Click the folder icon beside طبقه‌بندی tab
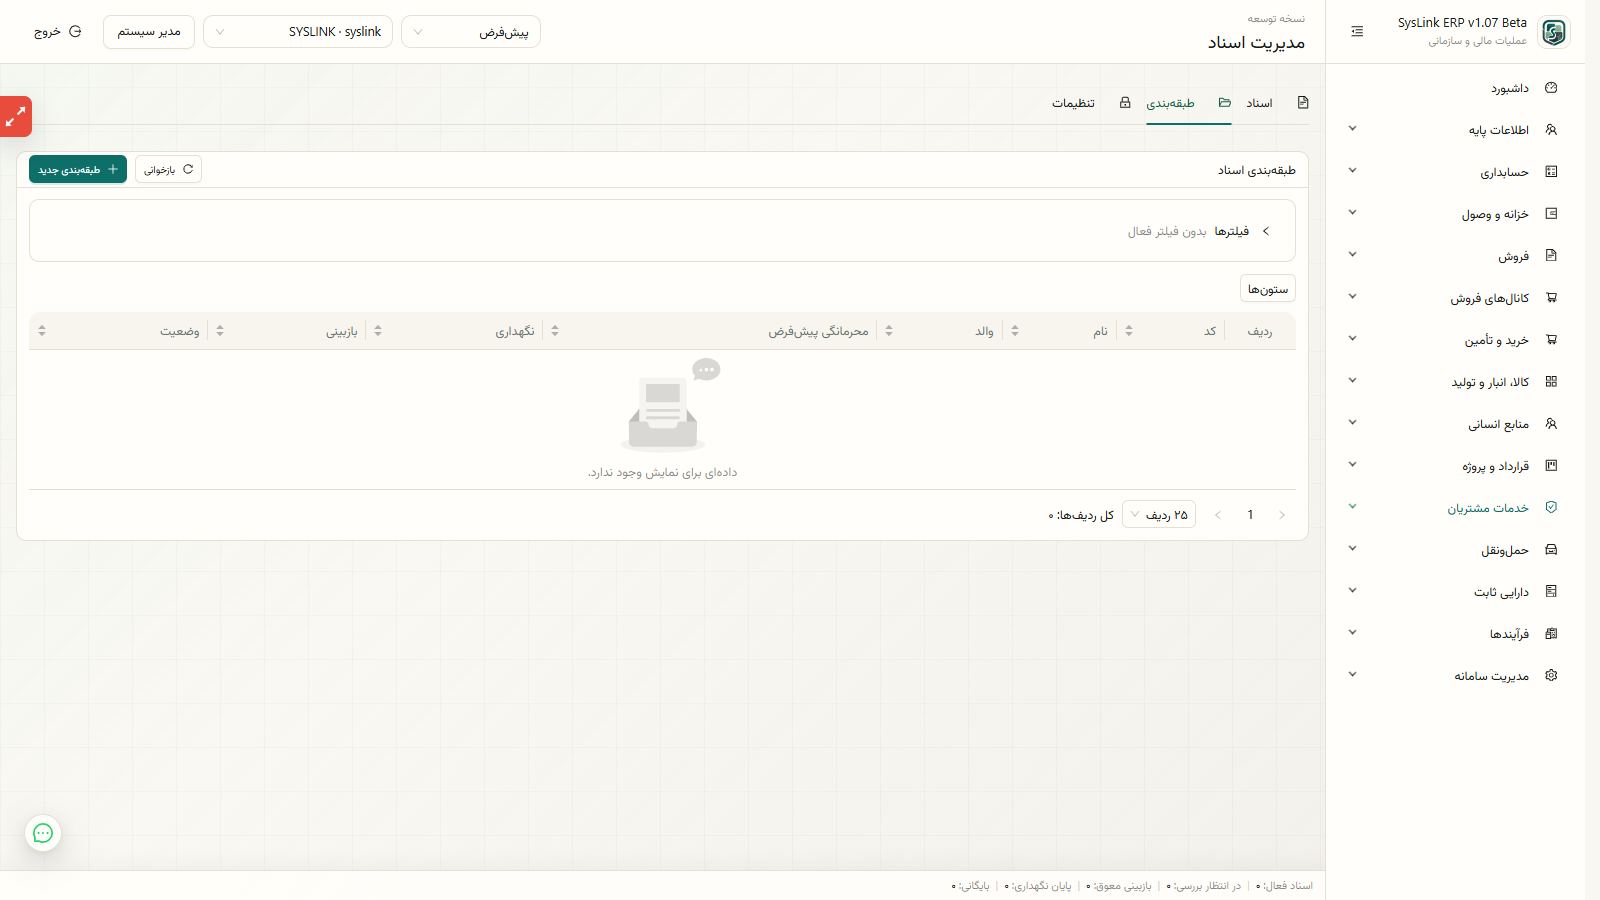This screenshot has height=900, width=1600. pyautogui.click(x=1225, y=103)
